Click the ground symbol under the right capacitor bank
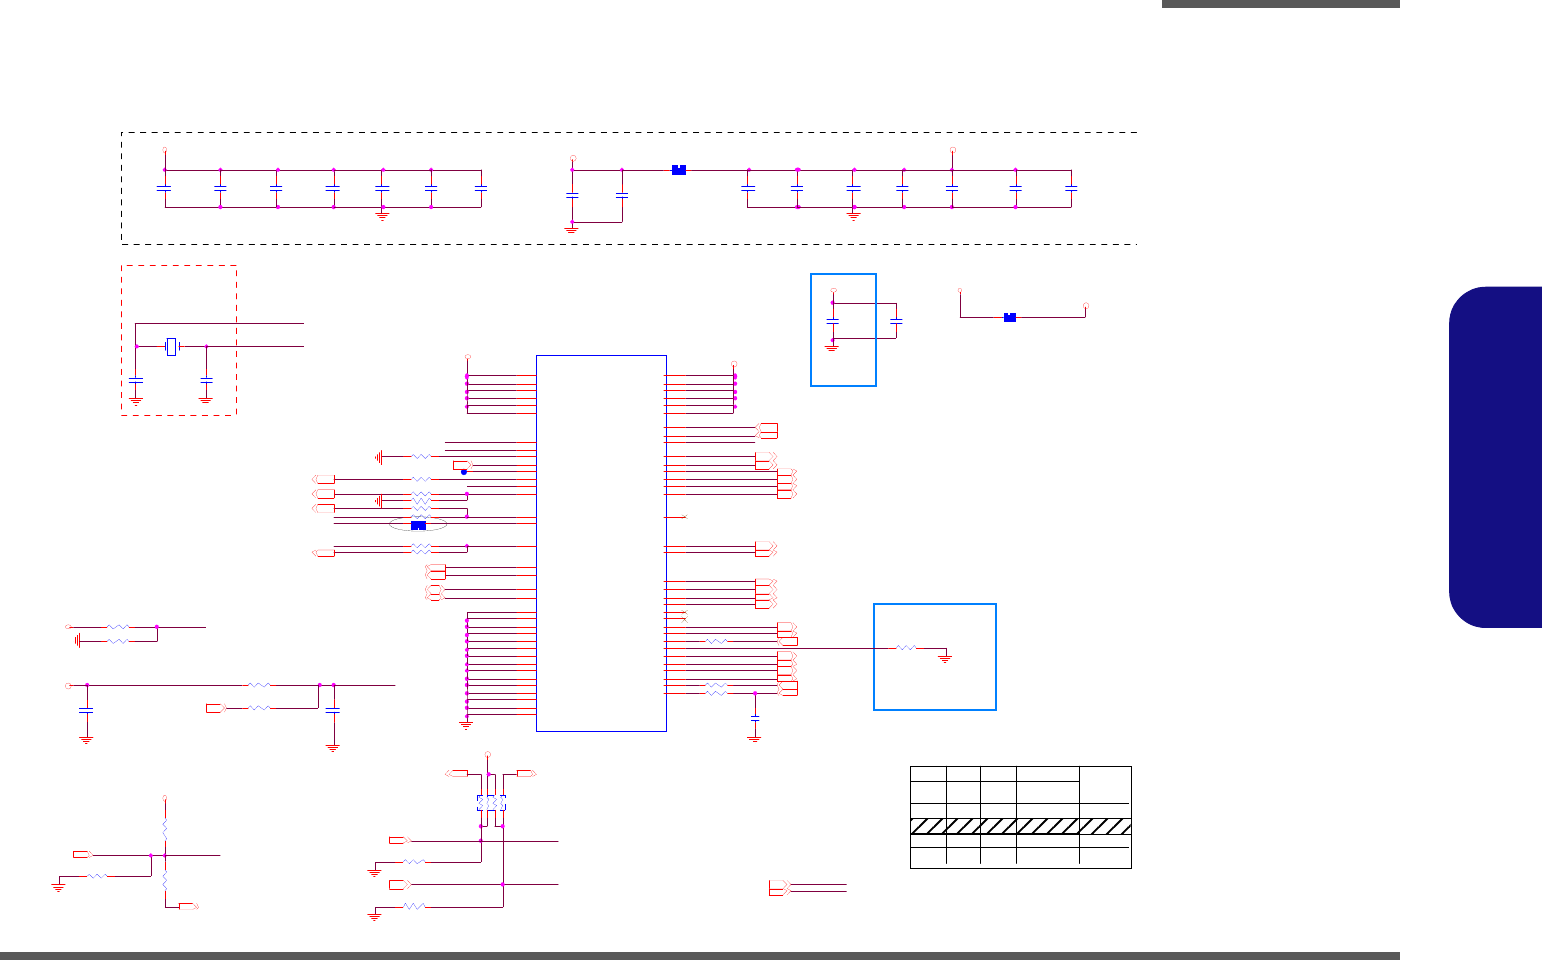Screen dimensions: 1542x960 853,215
